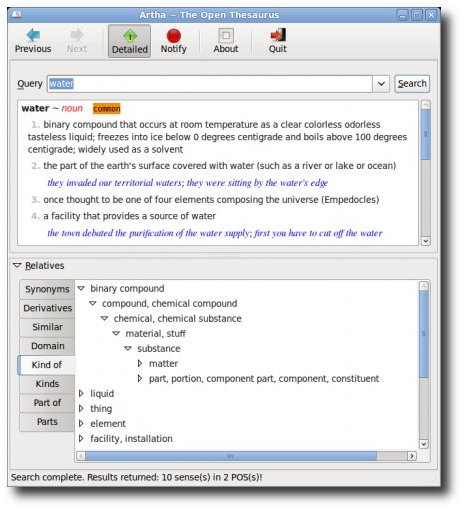Click the scroll-right arrow of the relatives tree
This screenshot has width=464, height=510.
pyautogui.click(x=412, y=456)
